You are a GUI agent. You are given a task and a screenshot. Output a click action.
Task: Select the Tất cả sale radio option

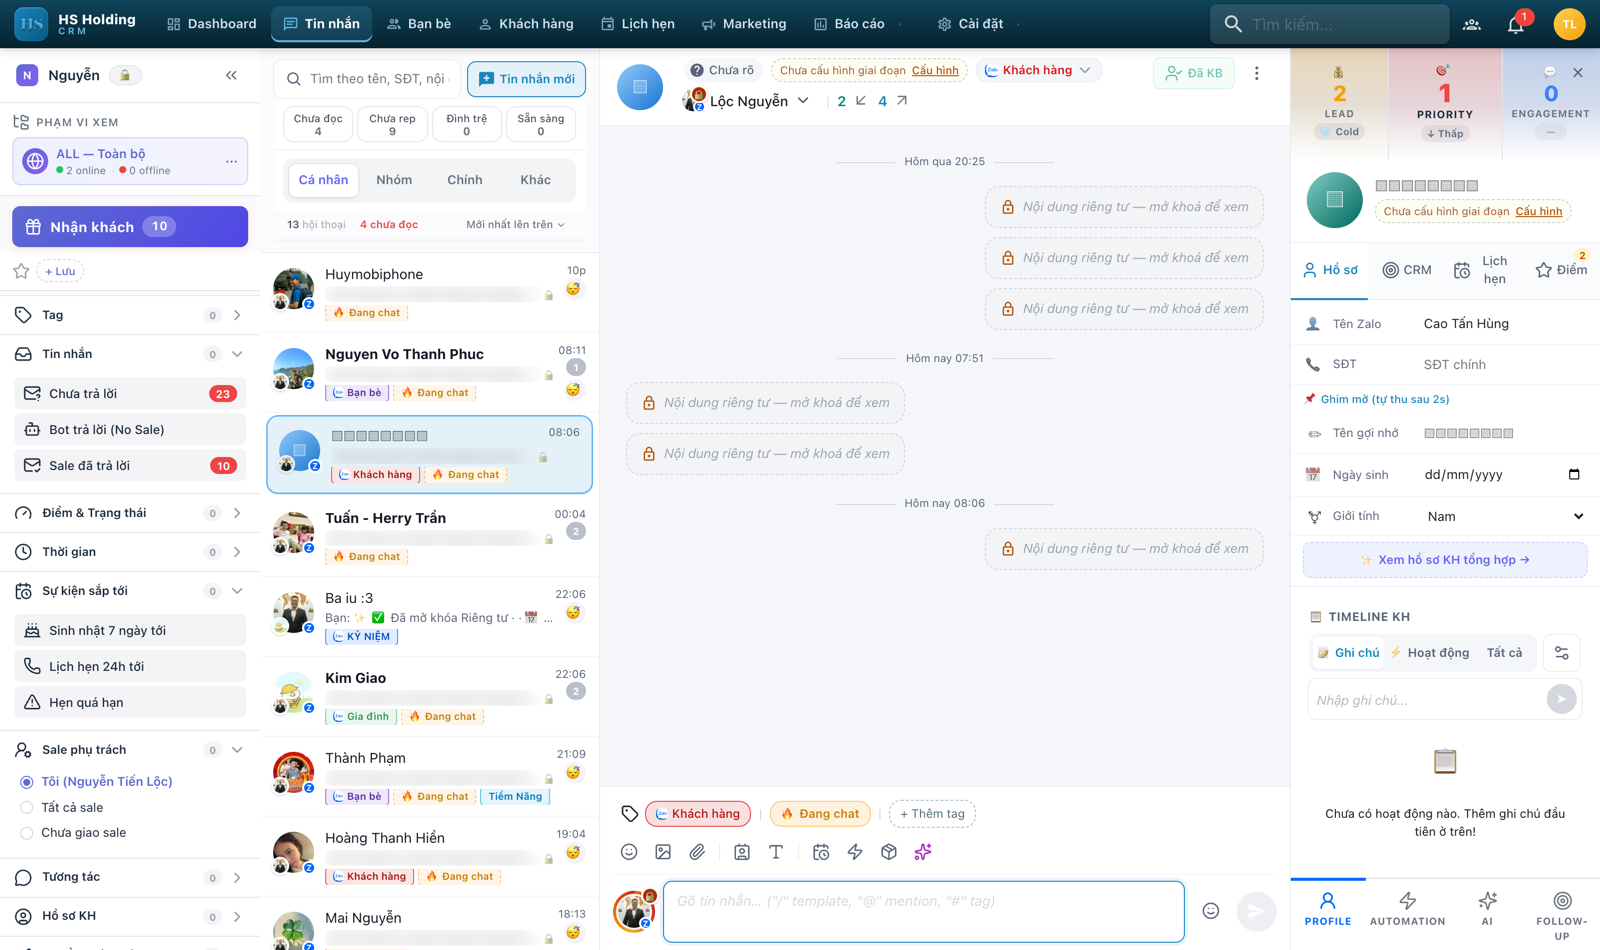[x=27, y=808]
